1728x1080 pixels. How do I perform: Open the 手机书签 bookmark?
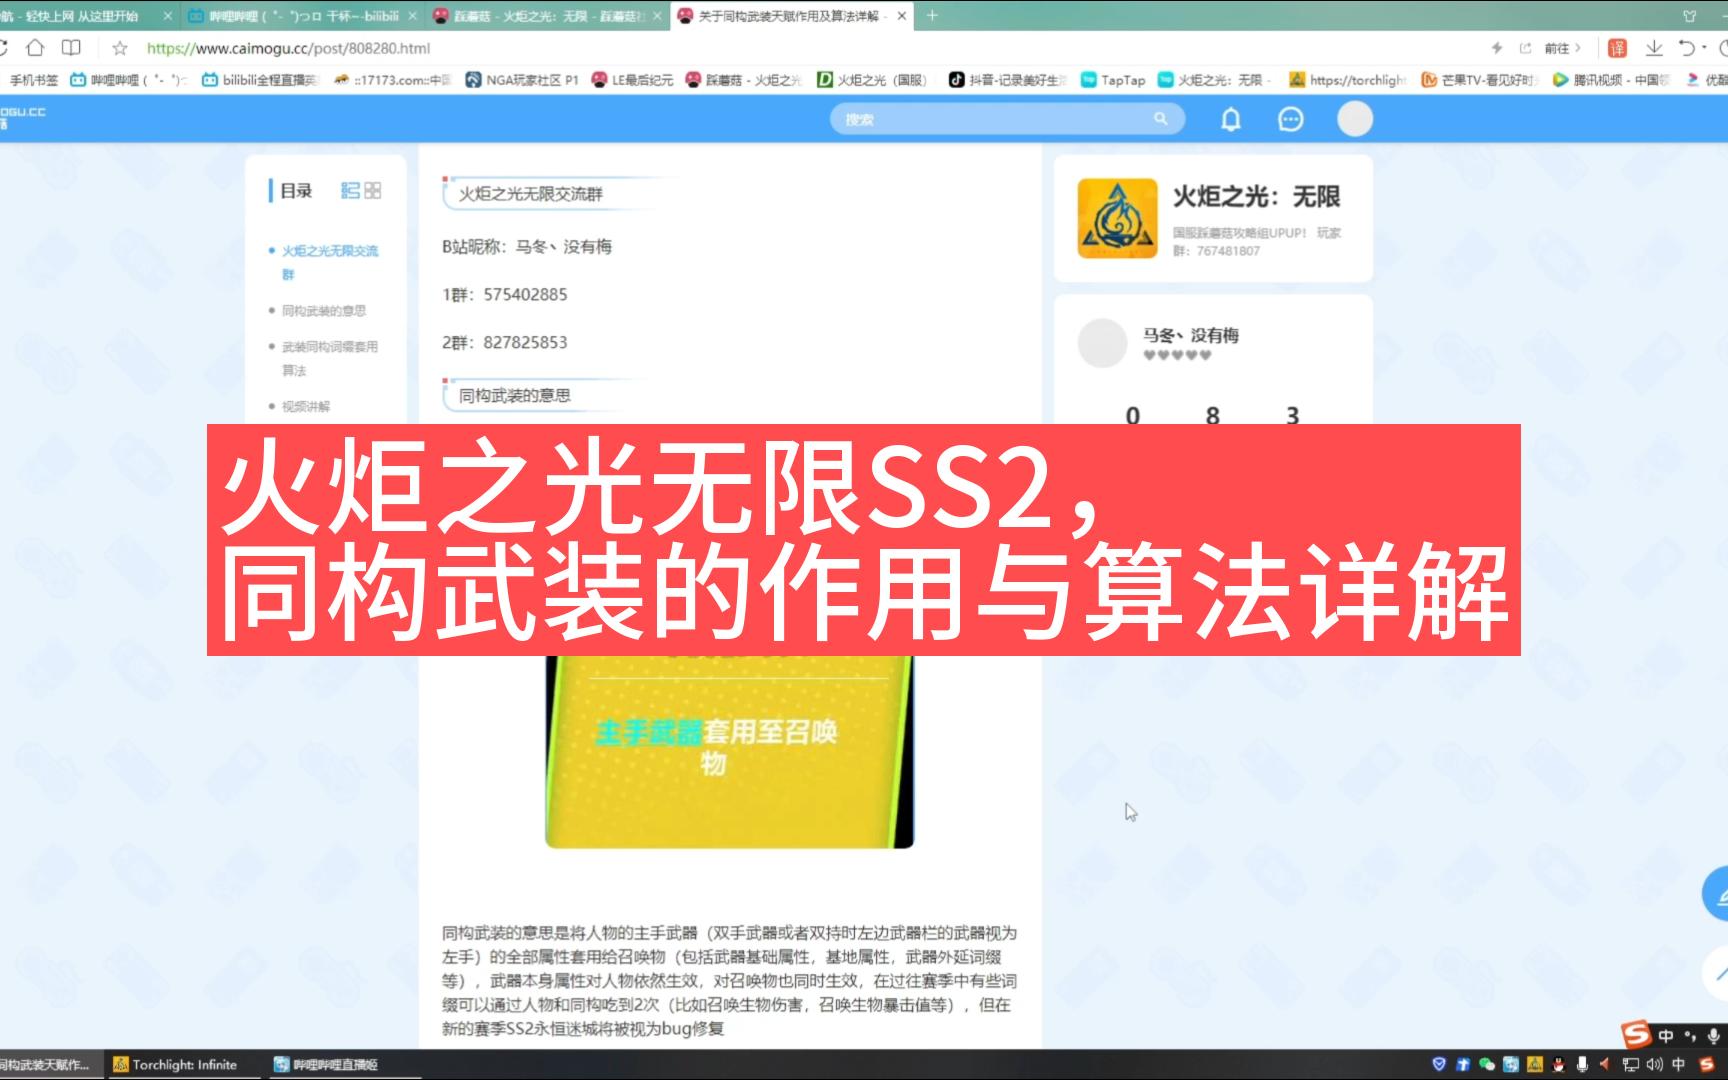(34, 80)
